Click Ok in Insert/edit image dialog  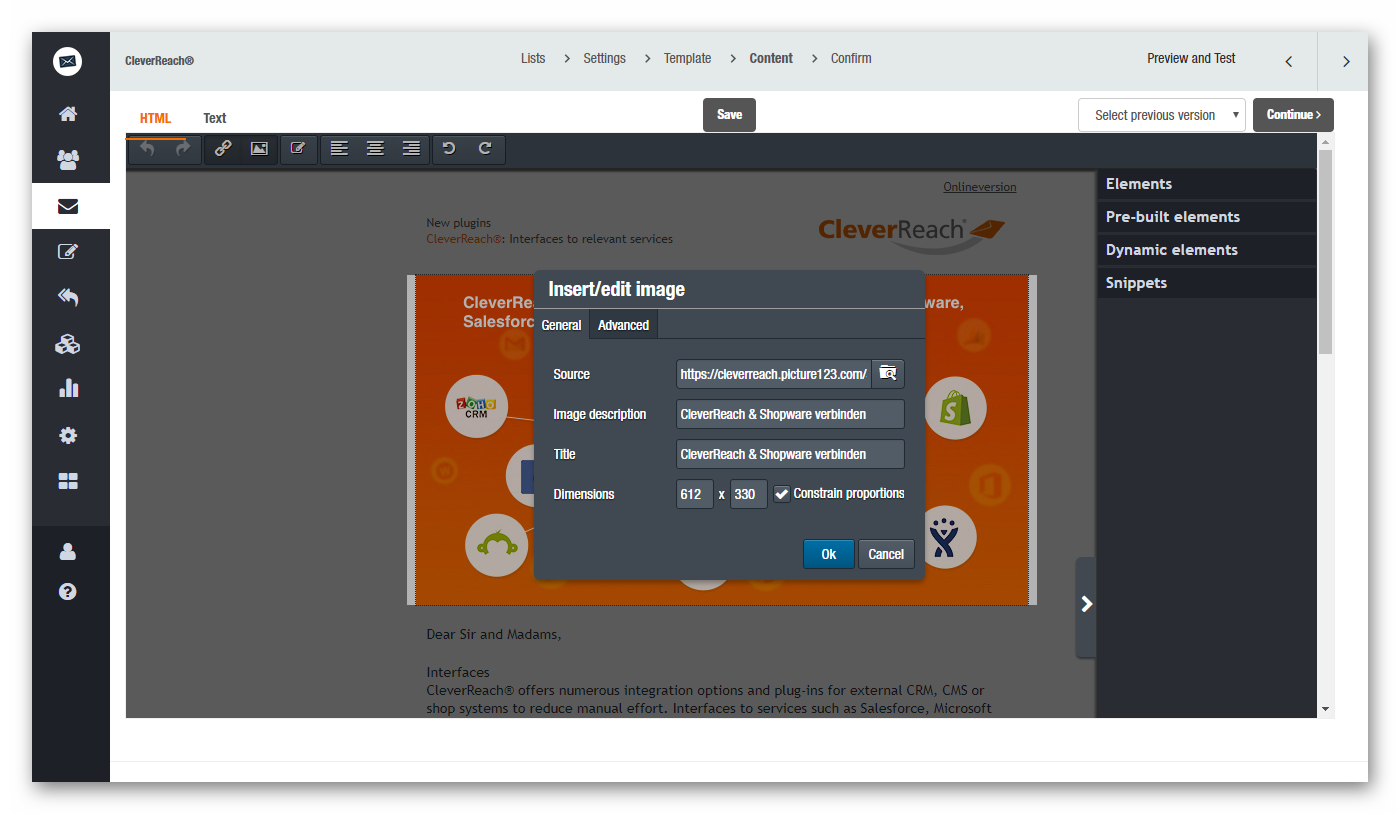coord(829,554)
